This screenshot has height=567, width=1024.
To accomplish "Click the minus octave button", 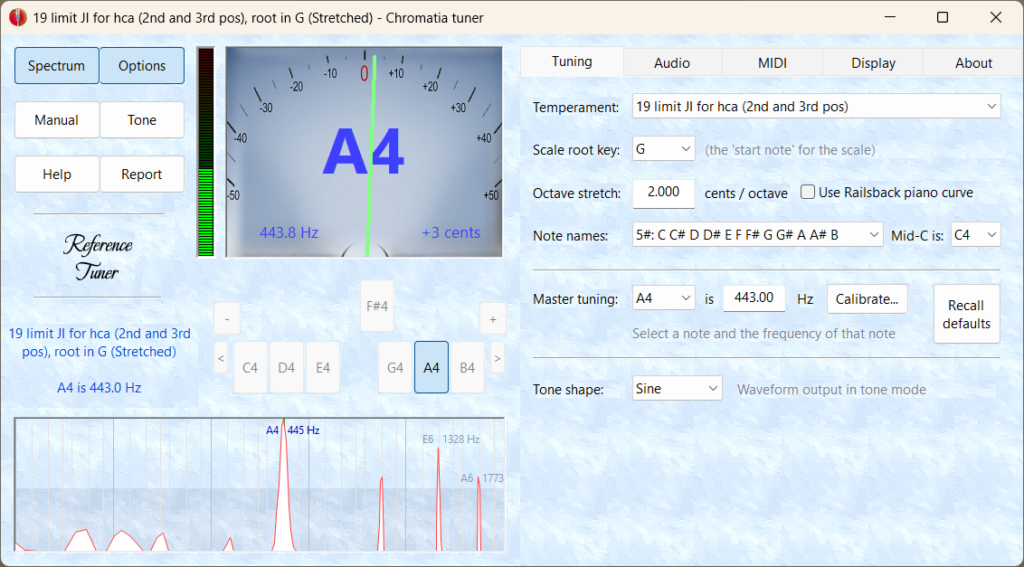I will 227,319.
